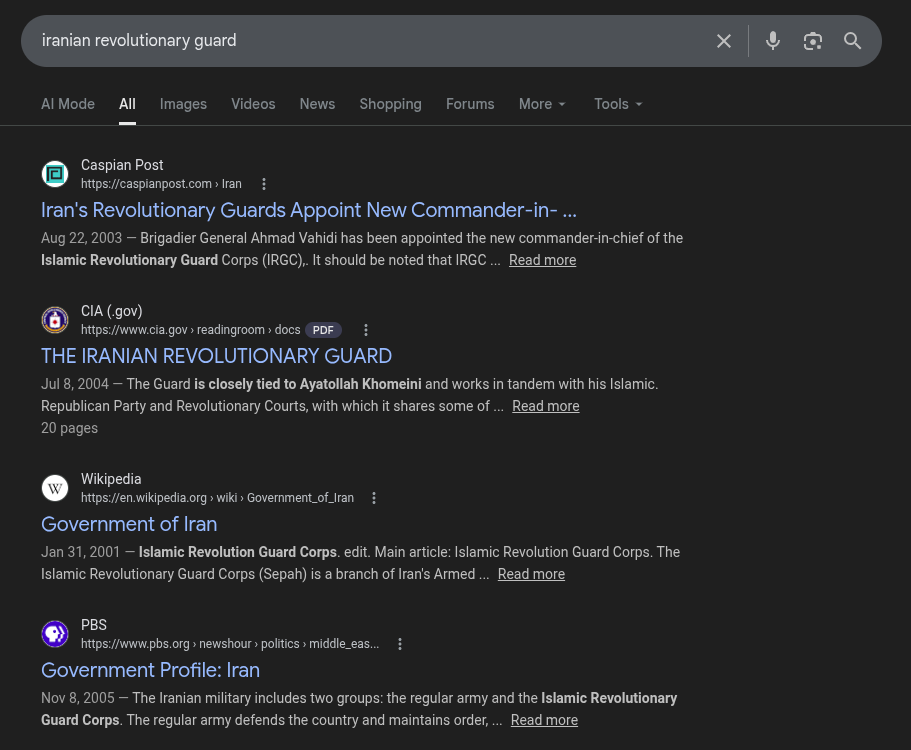Open Iran's Revolutionary Guards Appoint New Commander link

309,210
